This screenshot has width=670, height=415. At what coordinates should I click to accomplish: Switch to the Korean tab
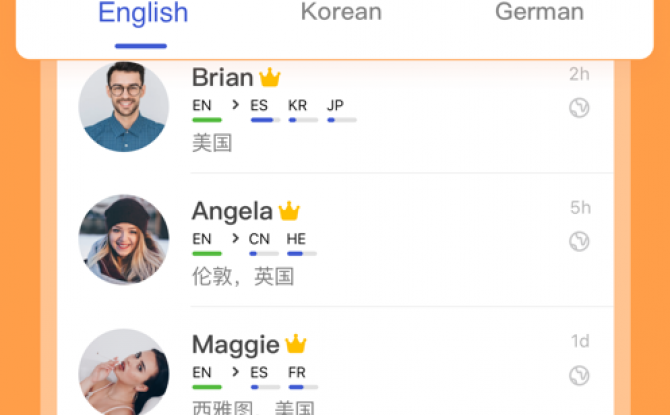341,12
